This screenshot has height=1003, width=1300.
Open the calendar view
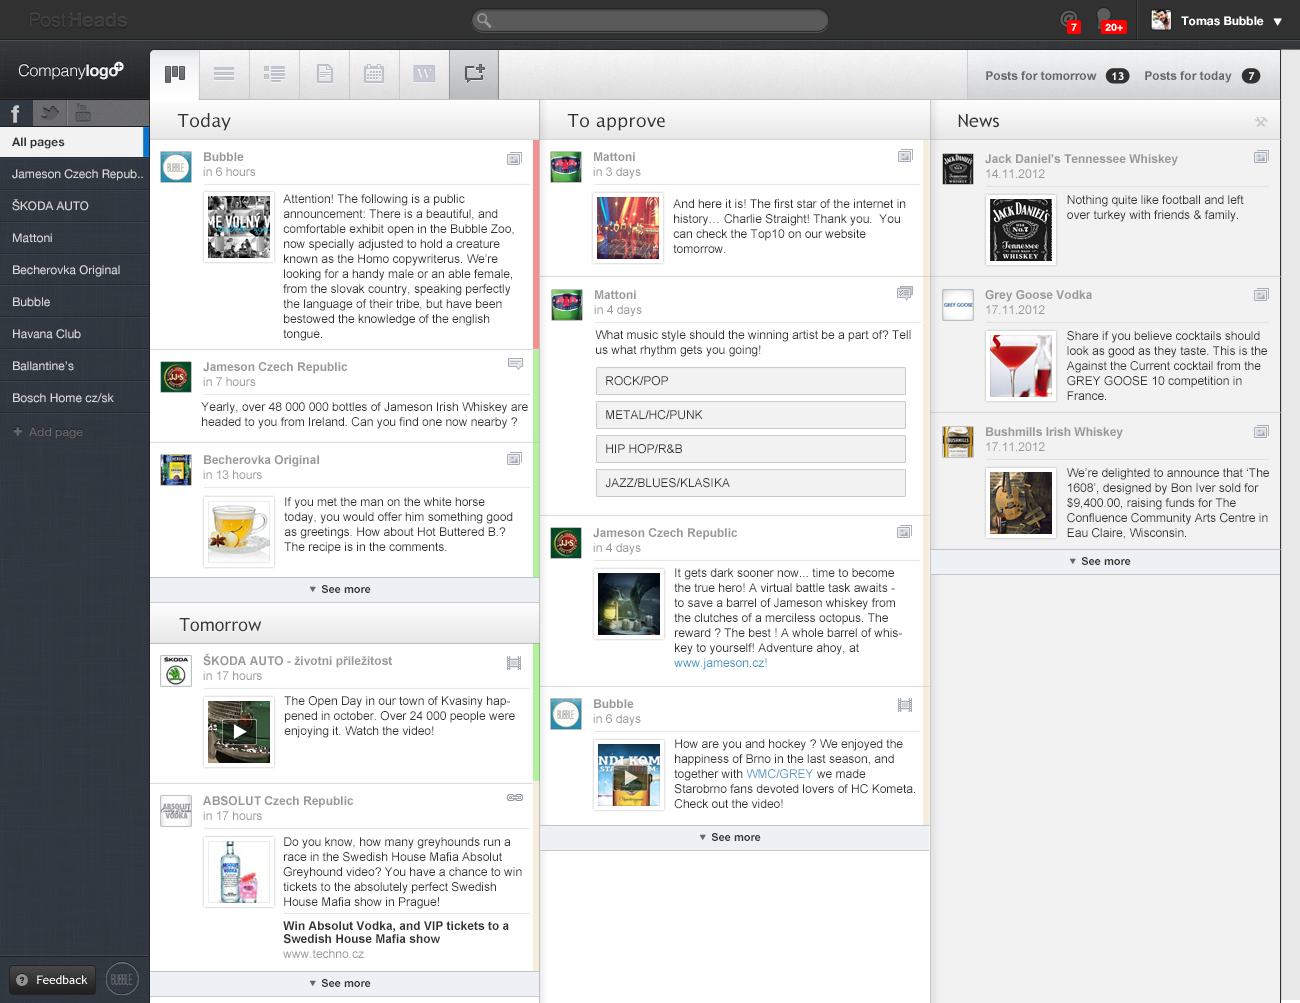(374, 74)
